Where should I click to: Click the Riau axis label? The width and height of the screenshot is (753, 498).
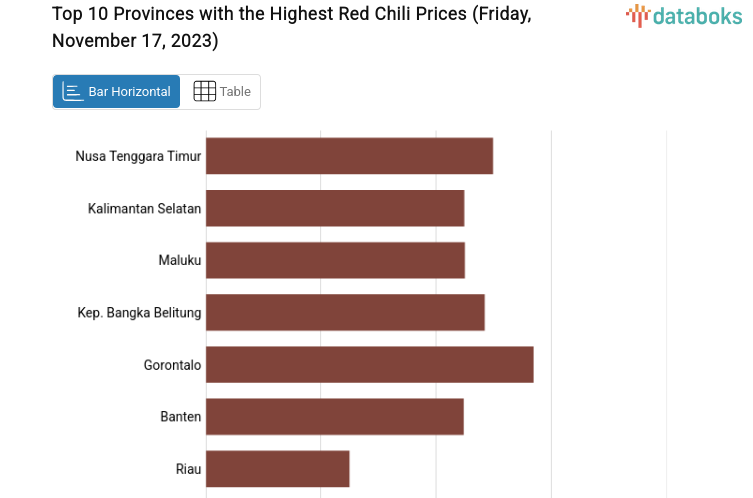point(188,468)
